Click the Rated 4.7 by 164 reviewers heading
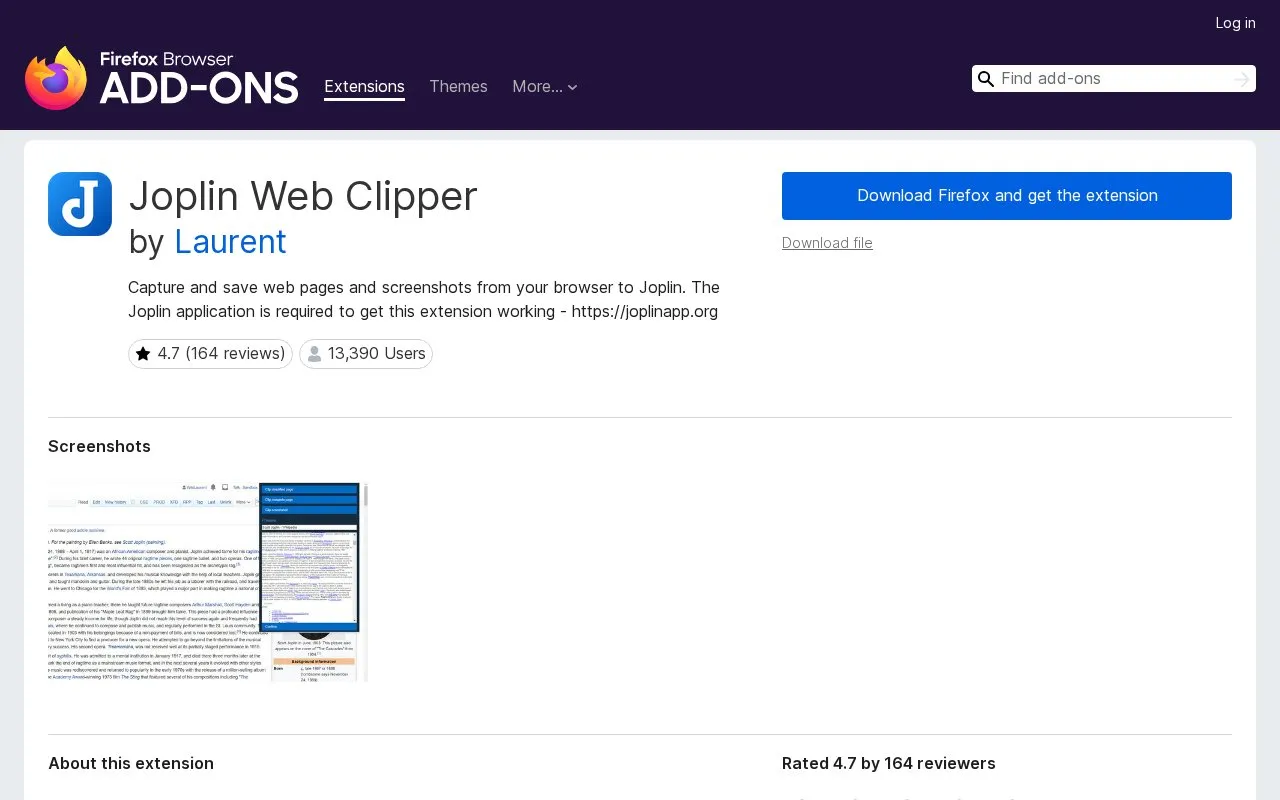 pos(889,763)
